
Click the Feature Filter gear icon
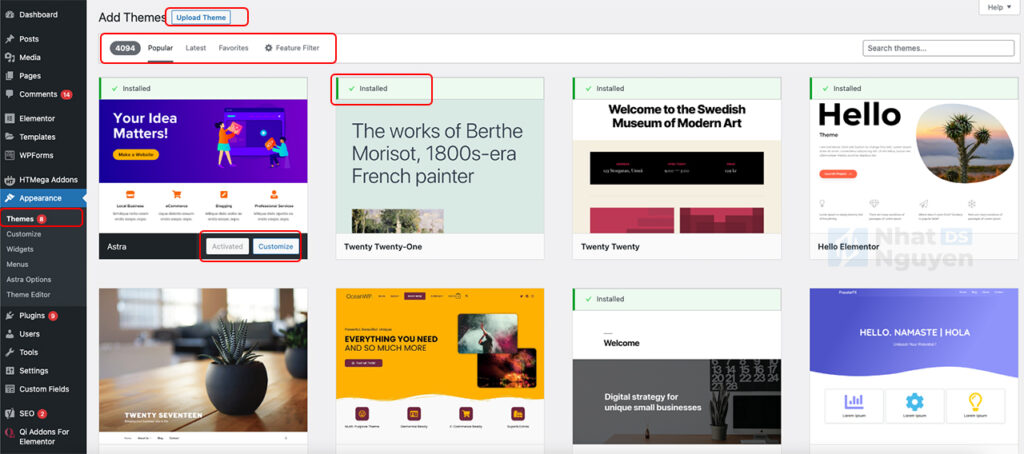[268, 48]
